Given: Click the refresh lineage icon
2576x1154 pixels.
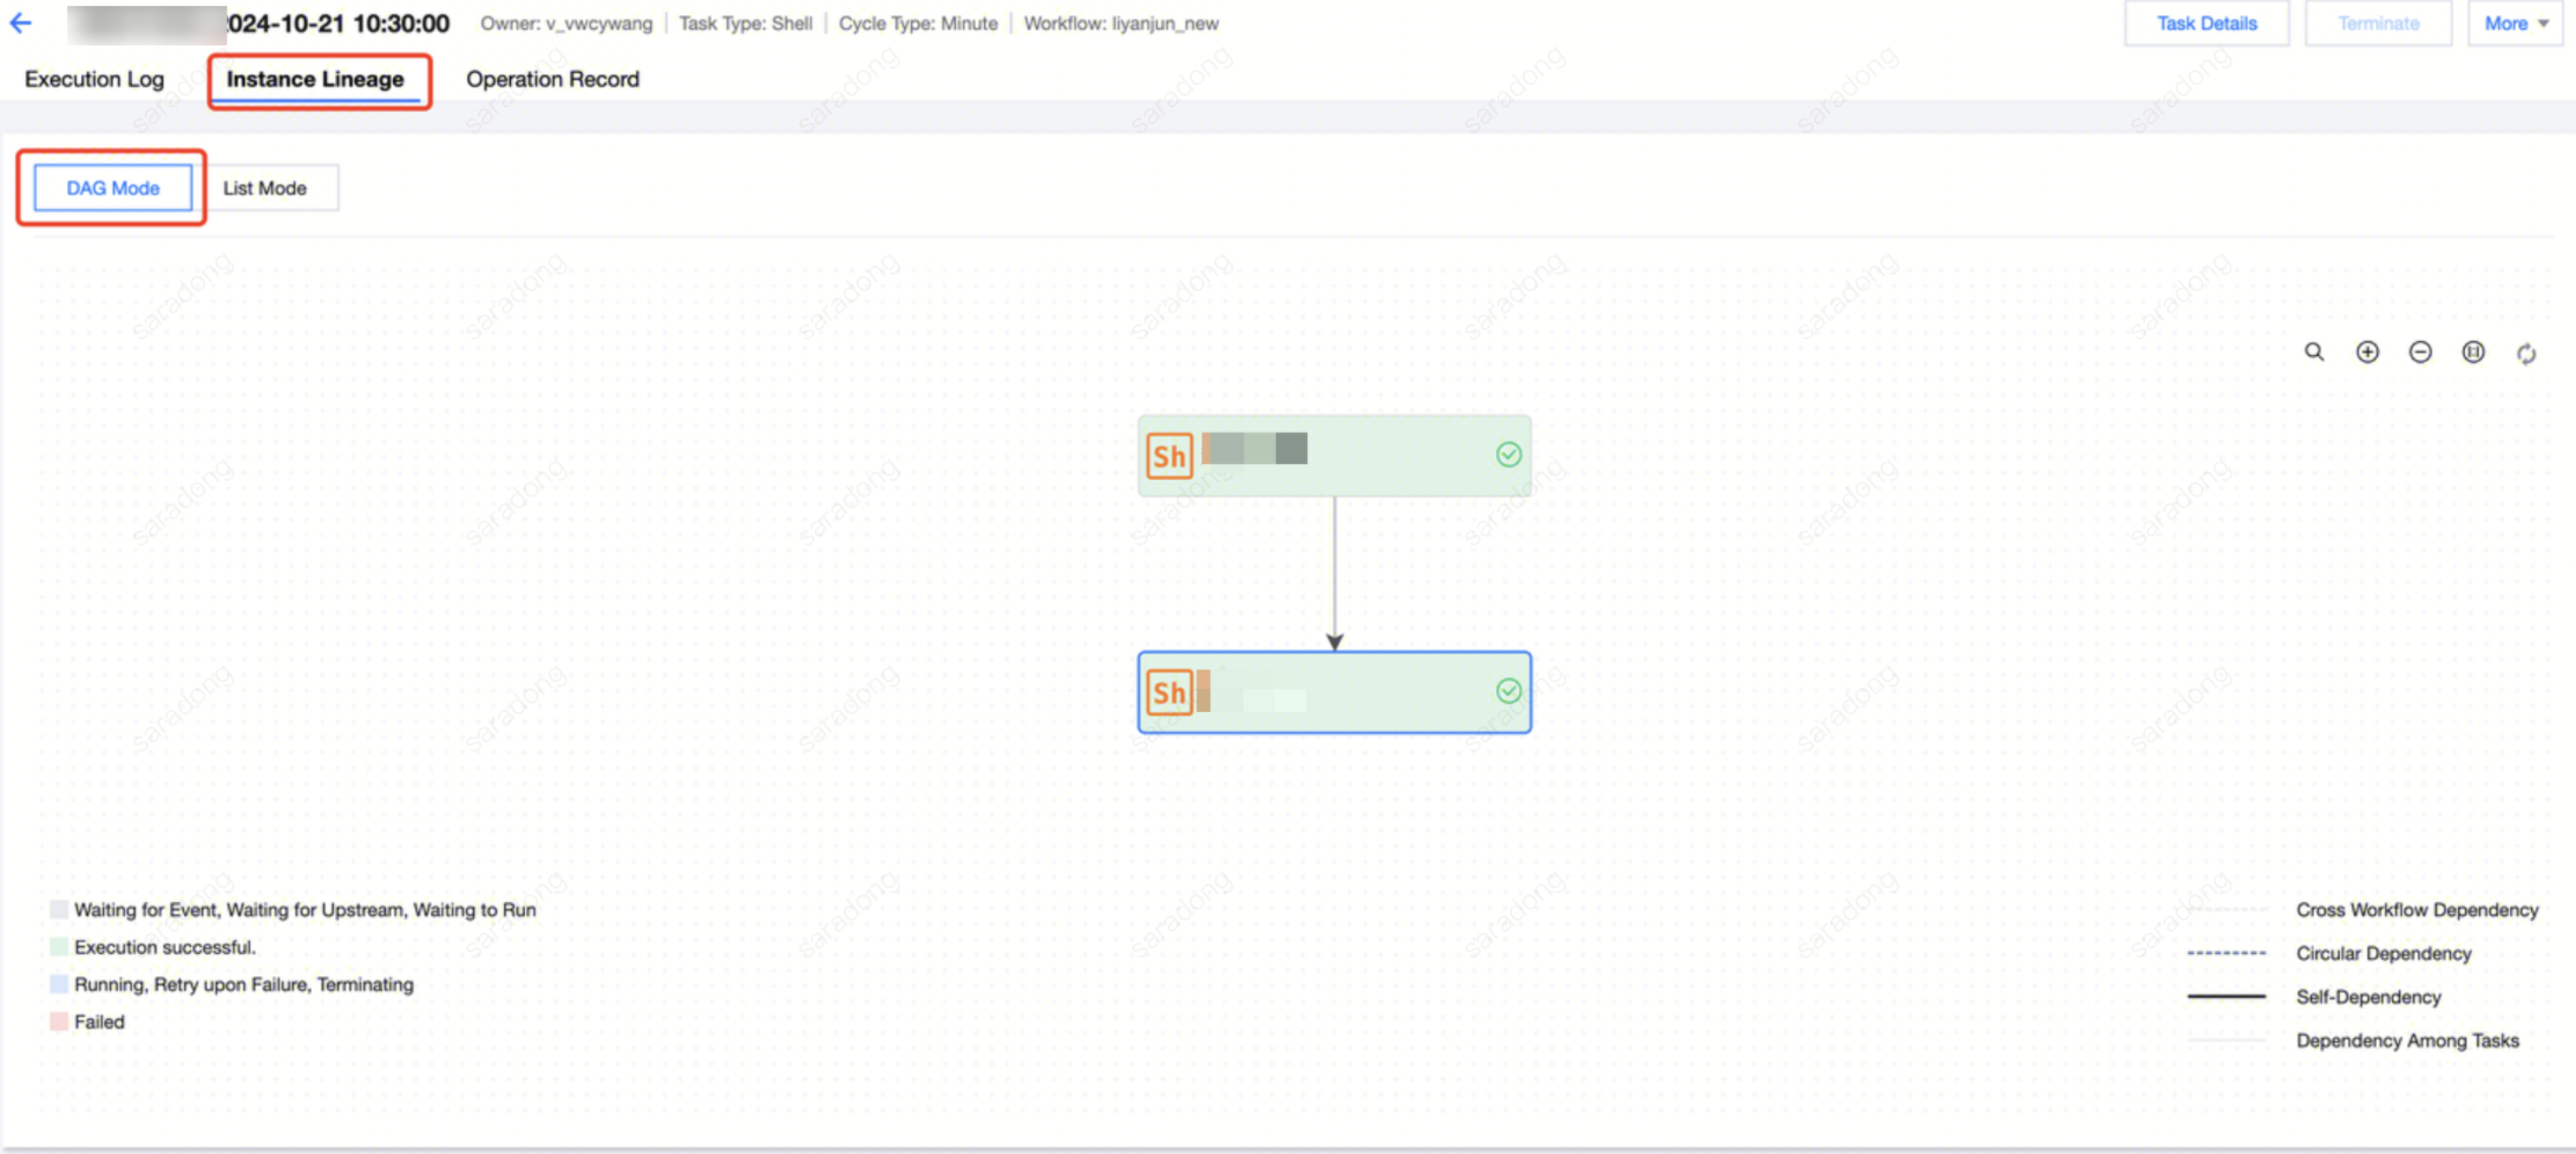Looking at the screenshot, I should (x=2526, y=353).
